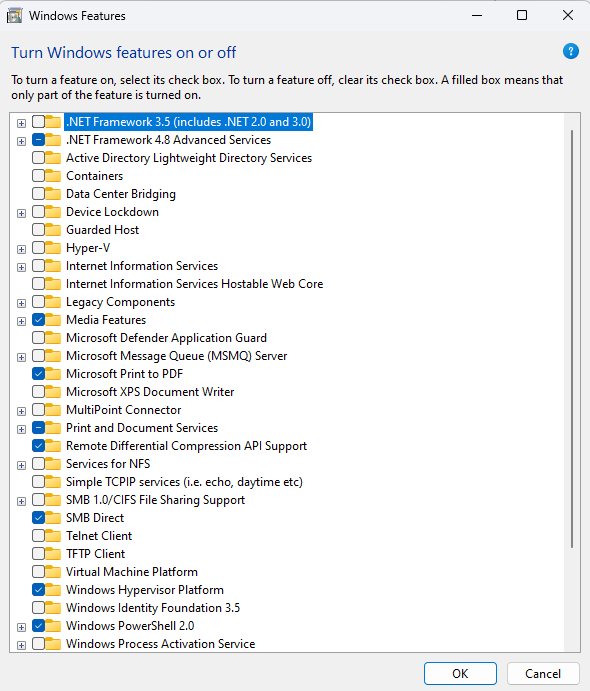Click folder icon beside Microsoft Print to PDF
The height and width of the screenshot is (691, 590).
(53, 374)
